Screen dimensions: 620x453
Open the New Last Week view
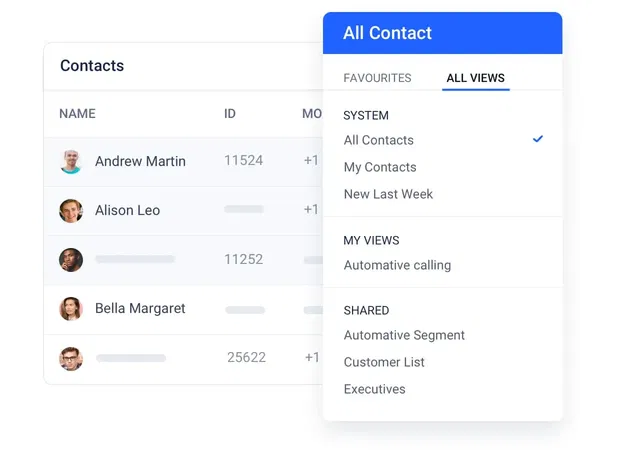[388, 194]
